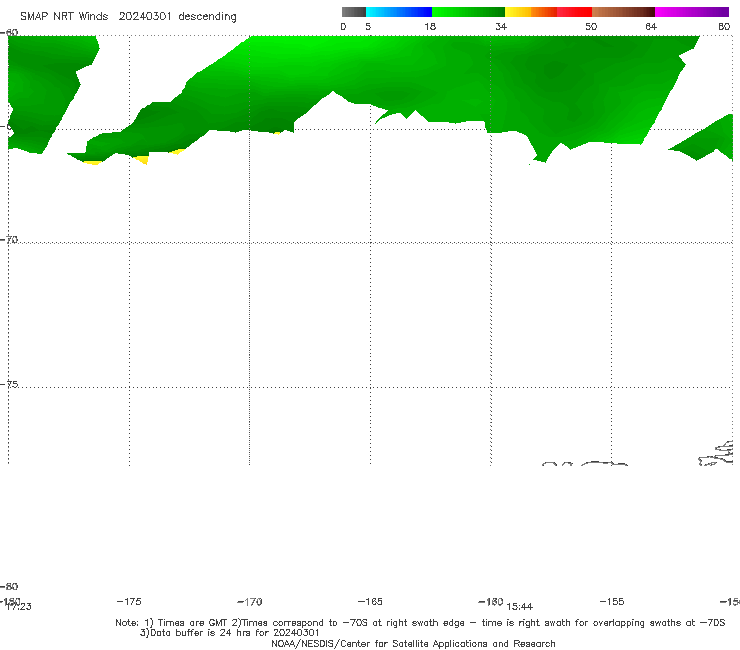
Task: Click the blue segment of the color bar
Action: (x=399, y=12)
